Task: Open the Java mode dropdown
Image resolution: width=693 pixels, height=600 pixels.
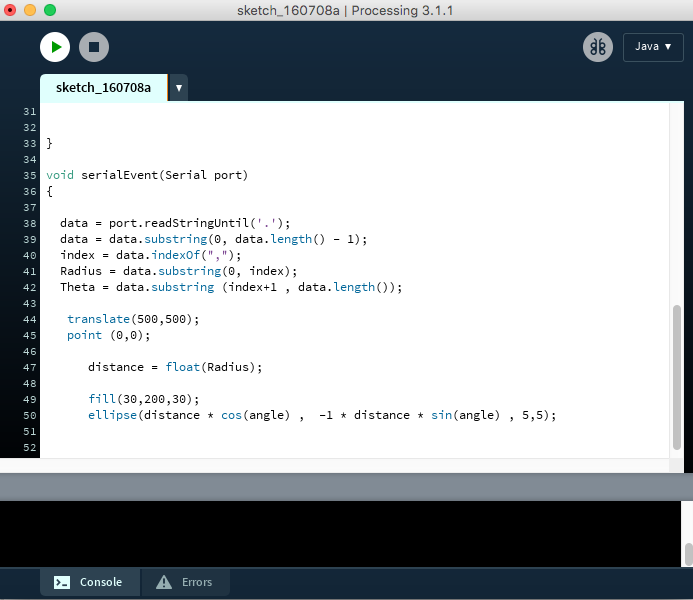Action: 653,47
